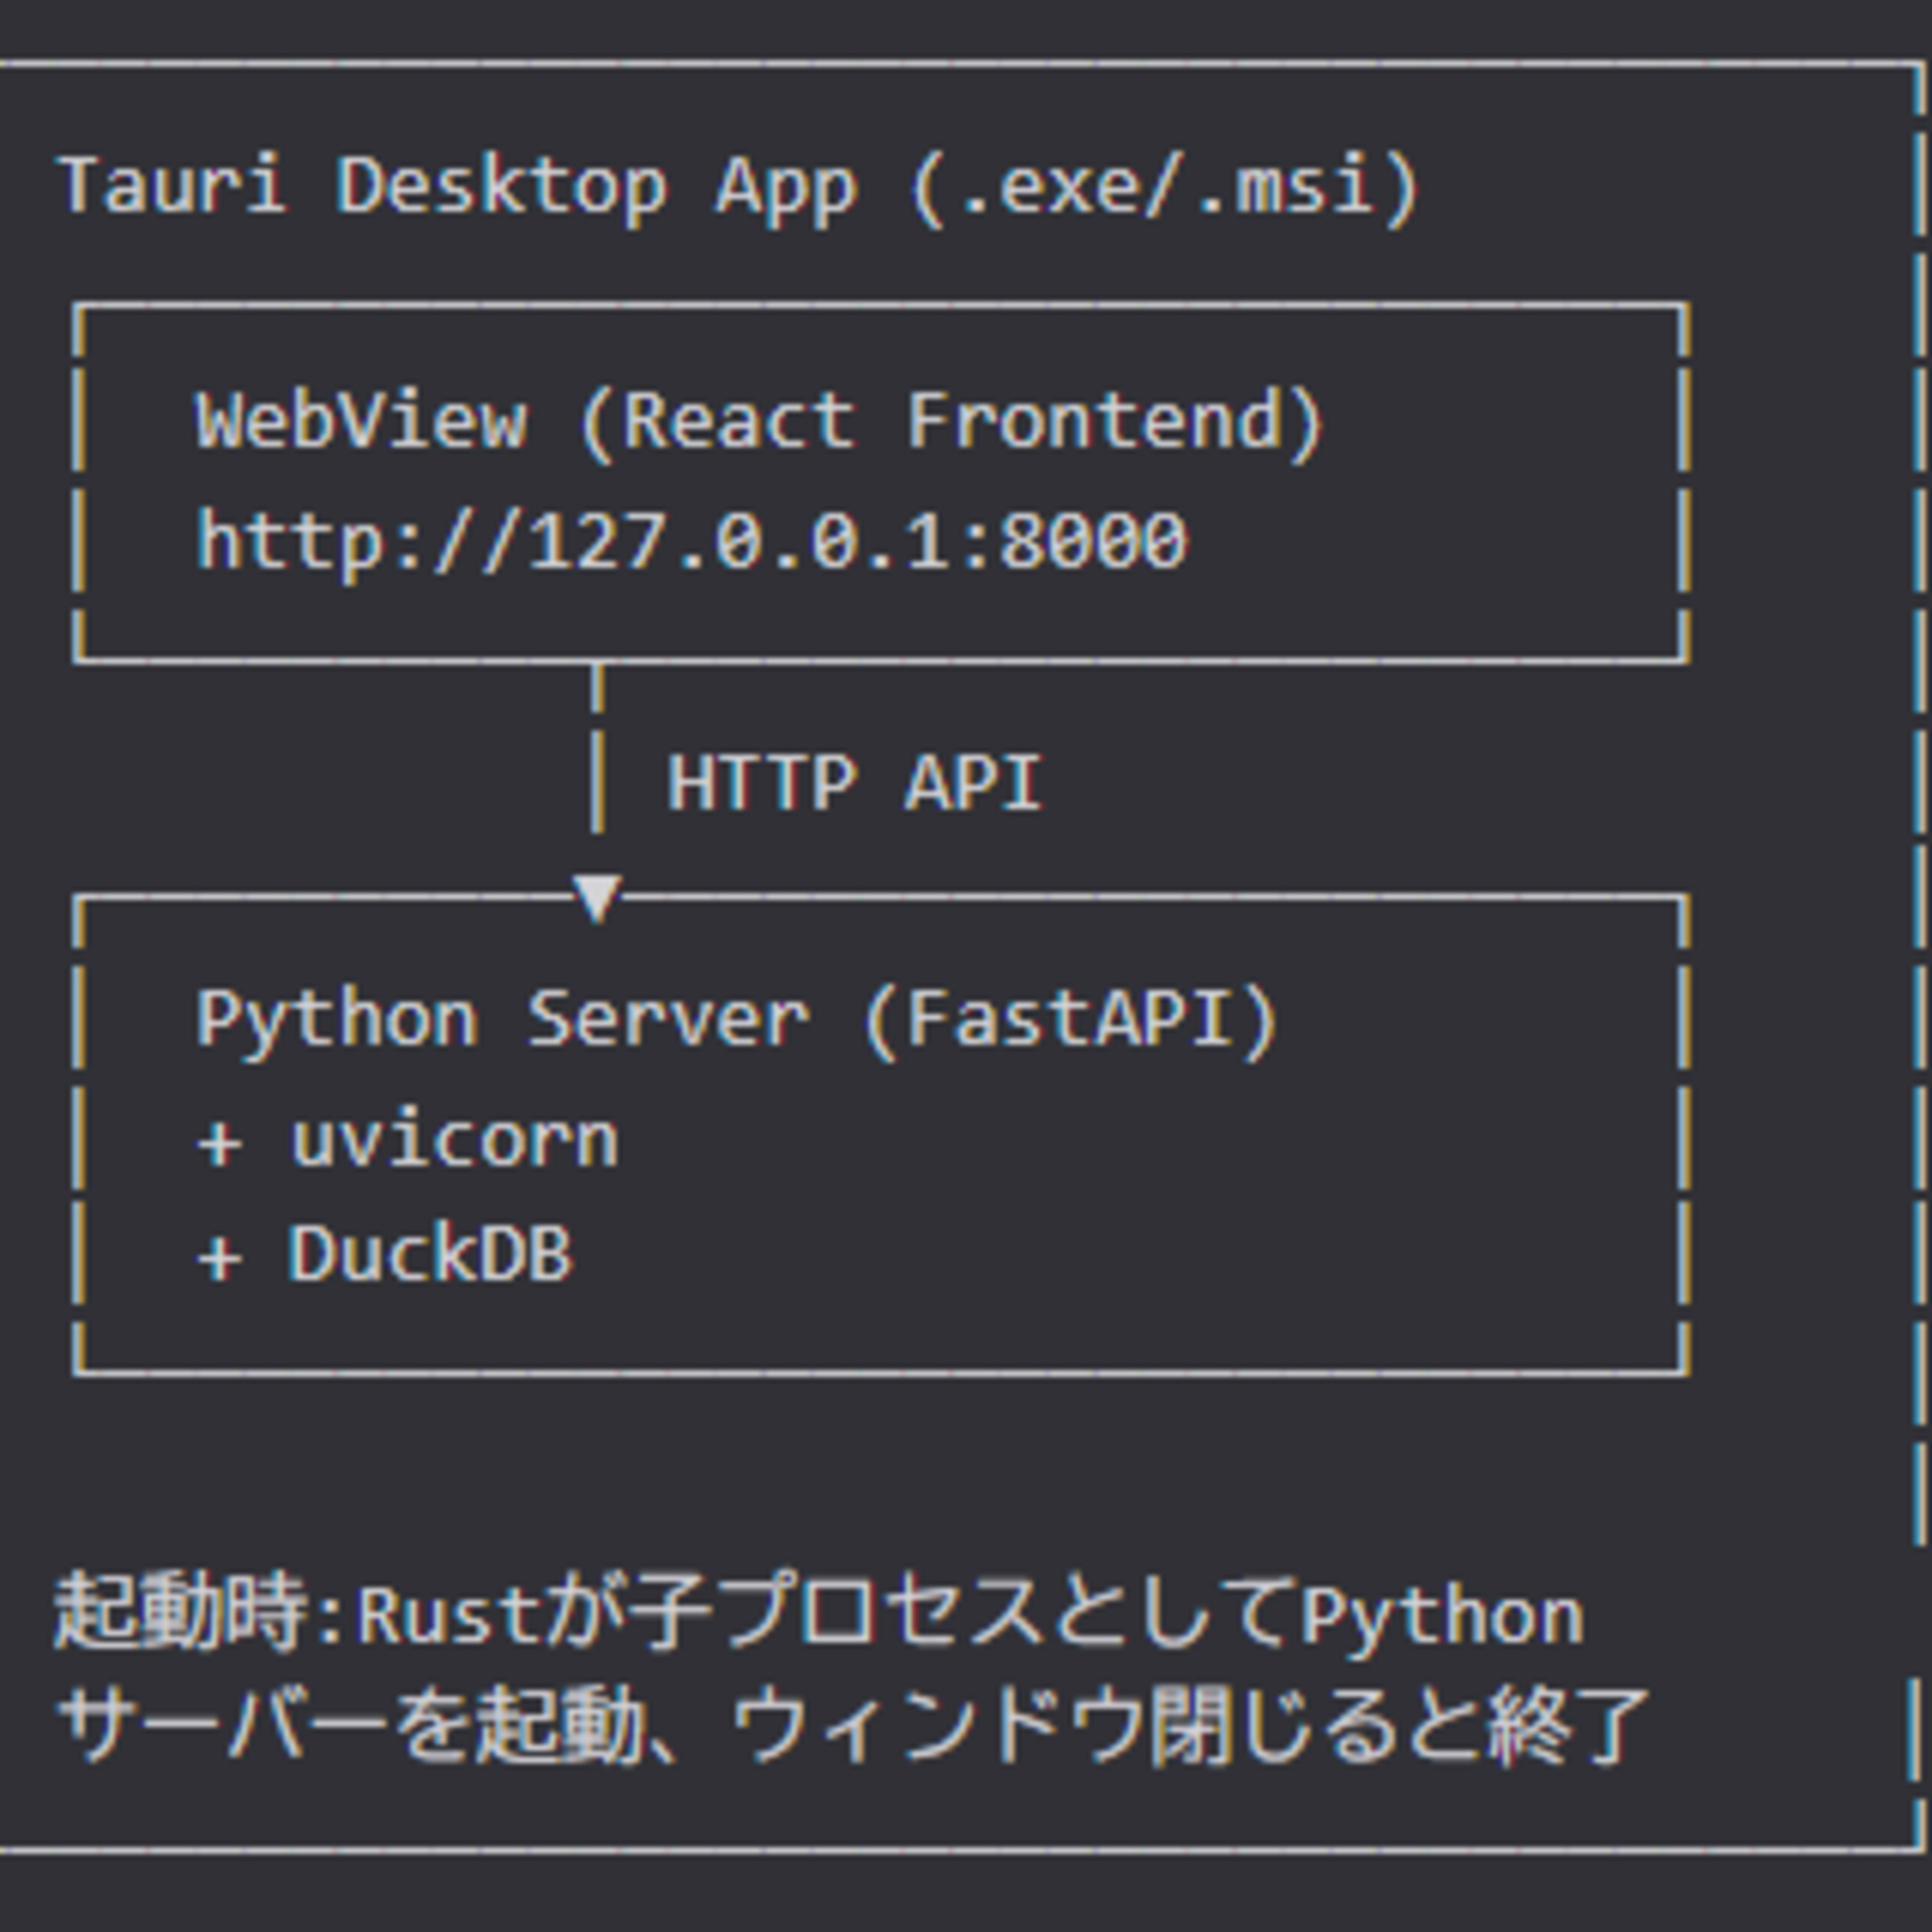Click the word DuckDB
Screen dimensions: 1932x1932
pos(431,1253)
